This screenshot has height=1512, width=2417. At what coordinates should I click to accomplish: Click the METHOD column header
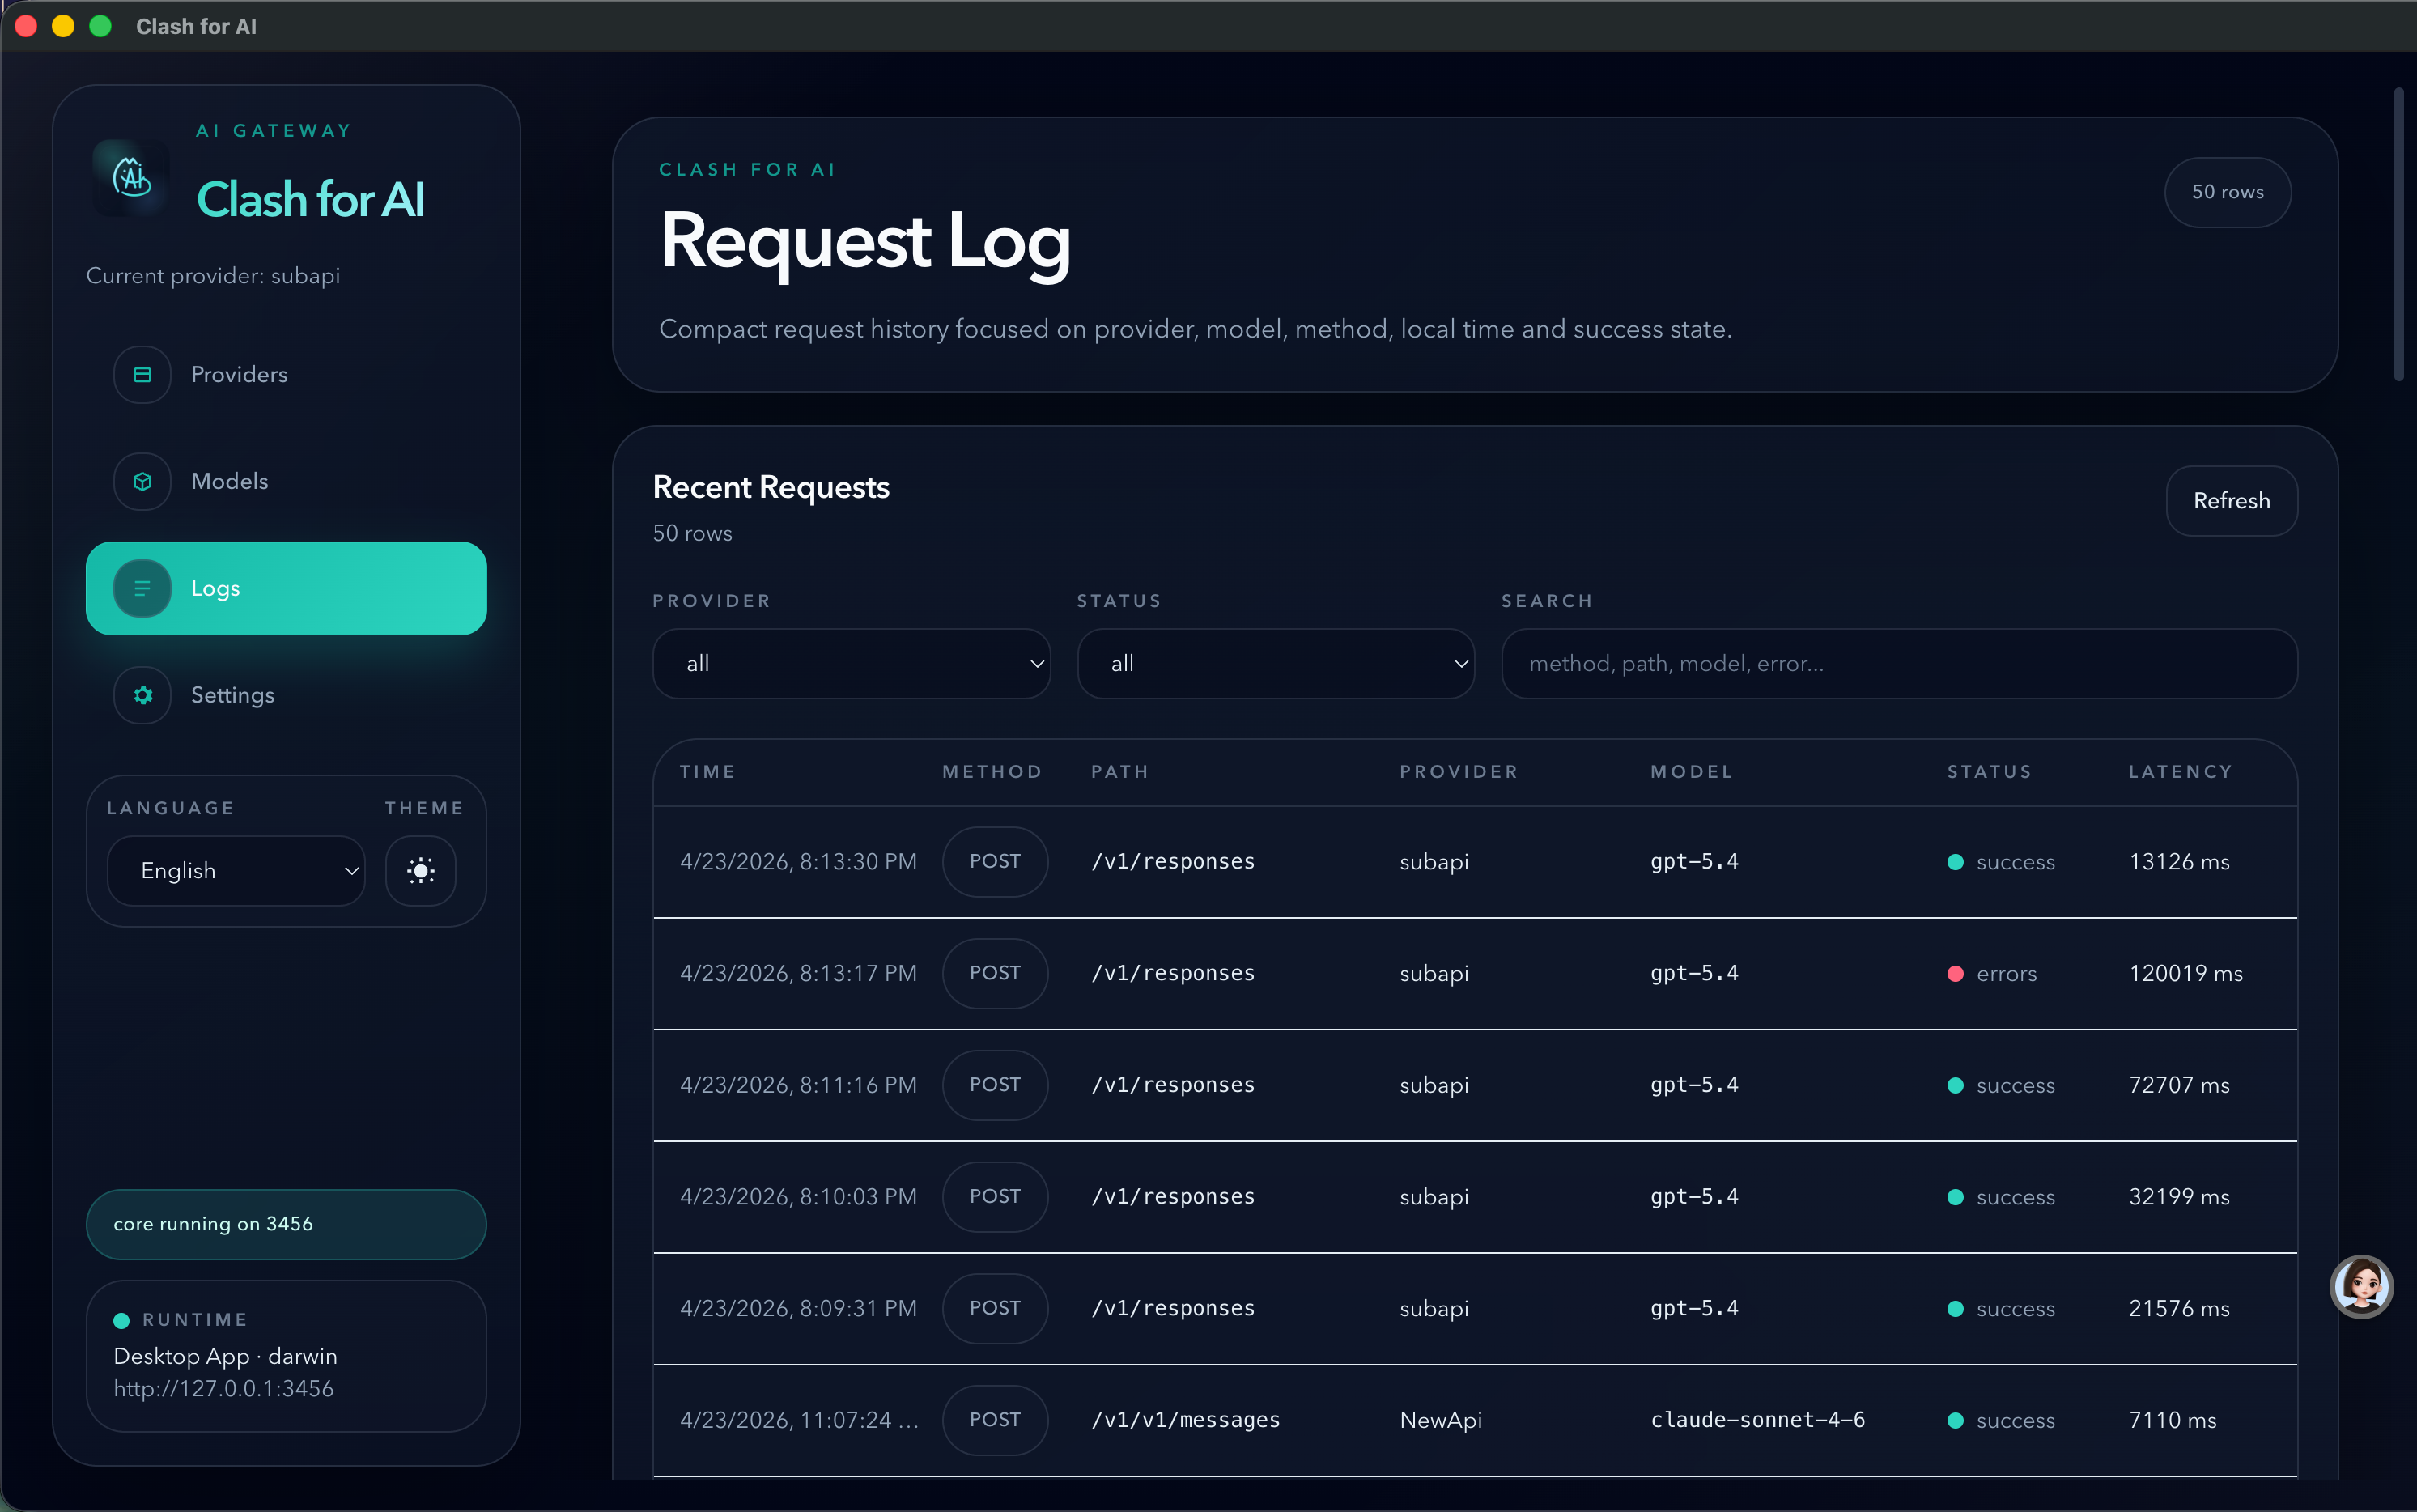[x=993, y=772]
